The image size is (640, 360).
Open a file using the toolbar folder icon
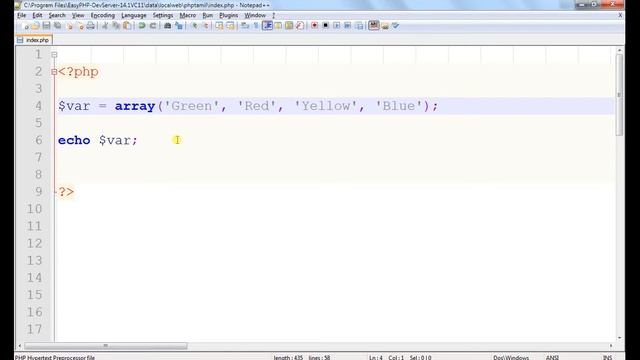click(x=36, y=26)
